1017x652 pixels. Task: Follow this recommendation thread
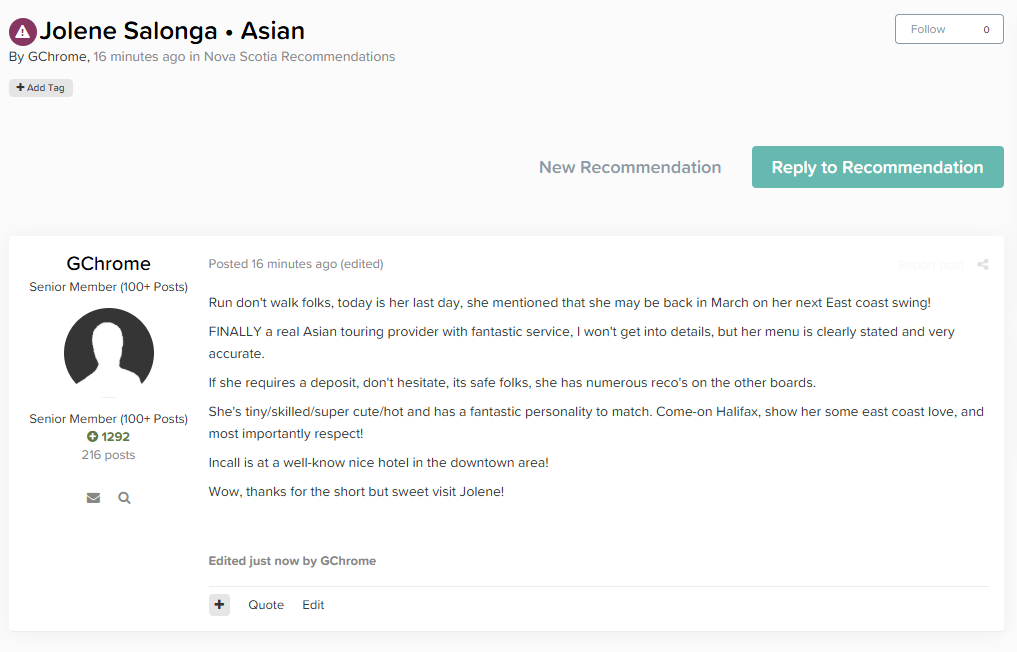click(x=927, y=30)
